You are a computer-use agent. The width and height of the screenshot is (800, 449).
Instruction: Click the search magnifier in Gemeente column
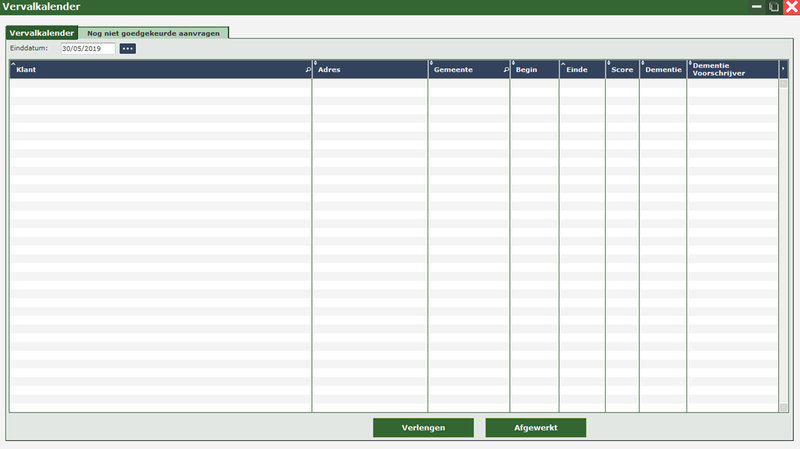(505, 71)
